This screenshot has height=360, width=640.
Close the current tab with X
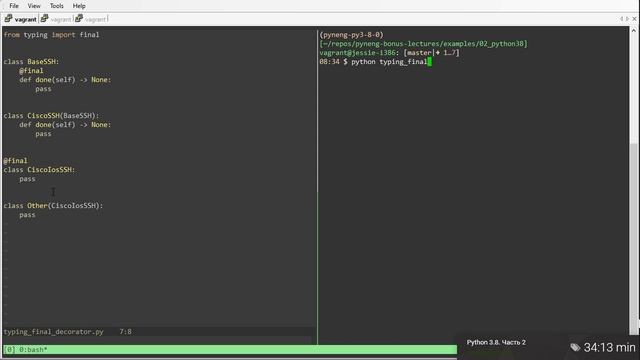(x=634, y=19)
